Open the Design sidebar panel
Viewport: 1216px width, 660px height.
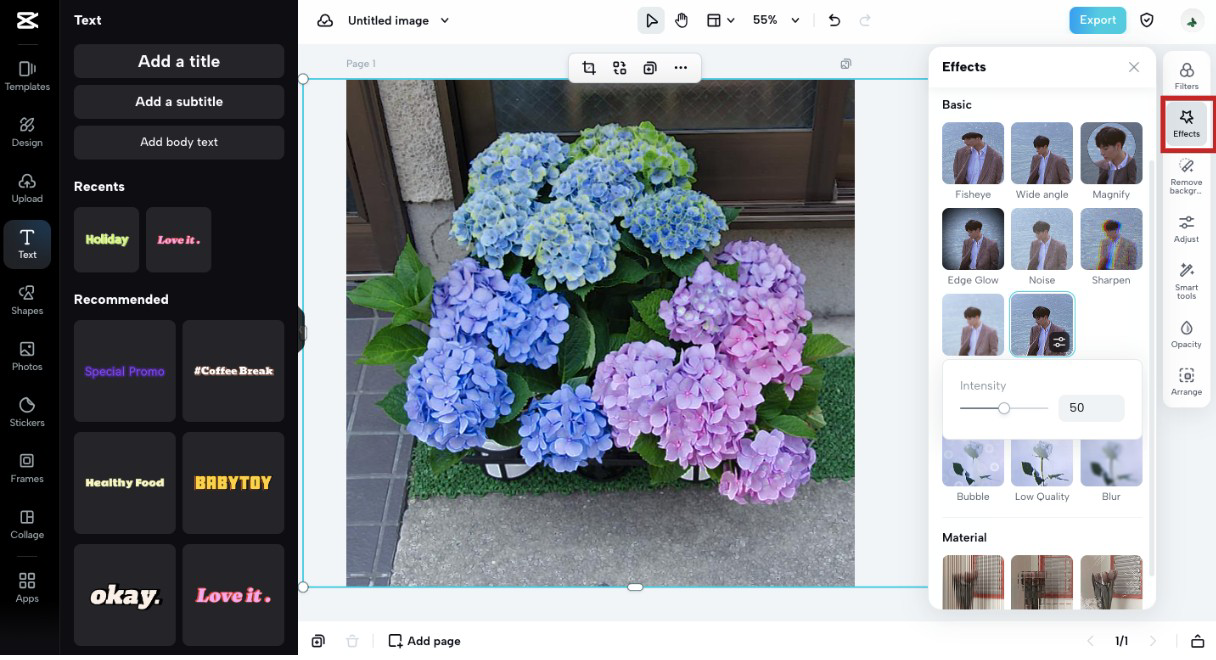pyautogui.click(x=27, y=132)
